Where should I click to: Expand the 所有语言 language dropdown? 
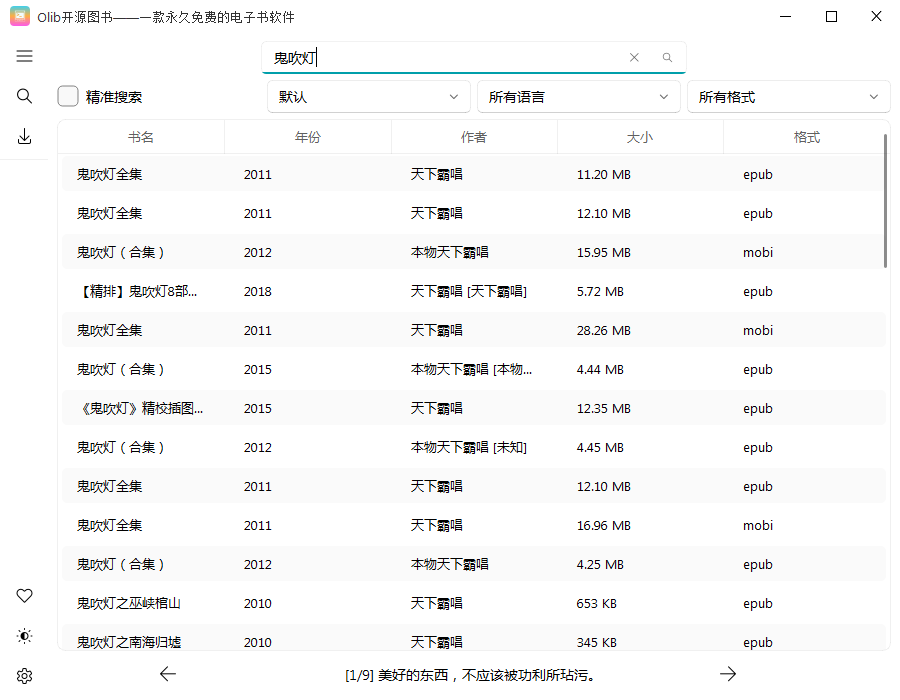578,96
